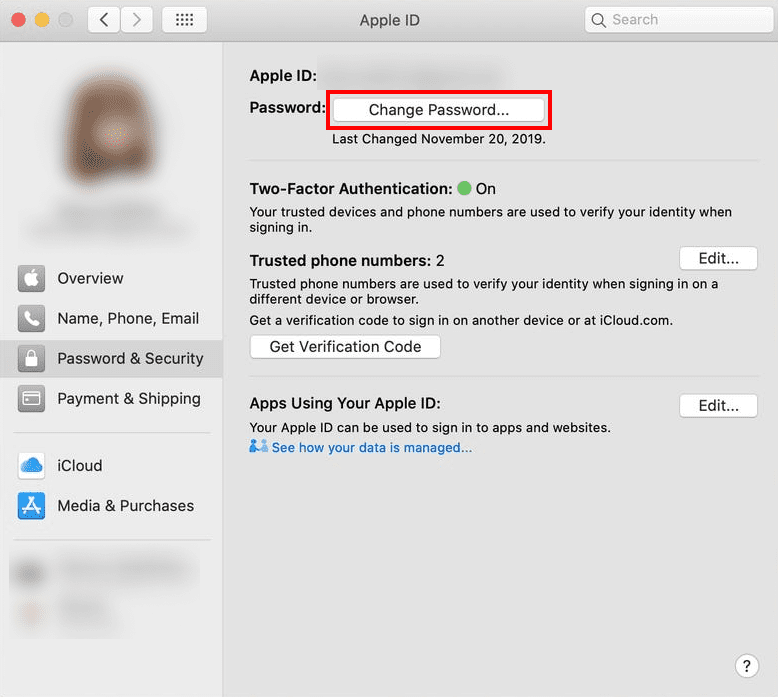
Task: Click the App Store Media & Purchases icon
Action: pos(31,506)
